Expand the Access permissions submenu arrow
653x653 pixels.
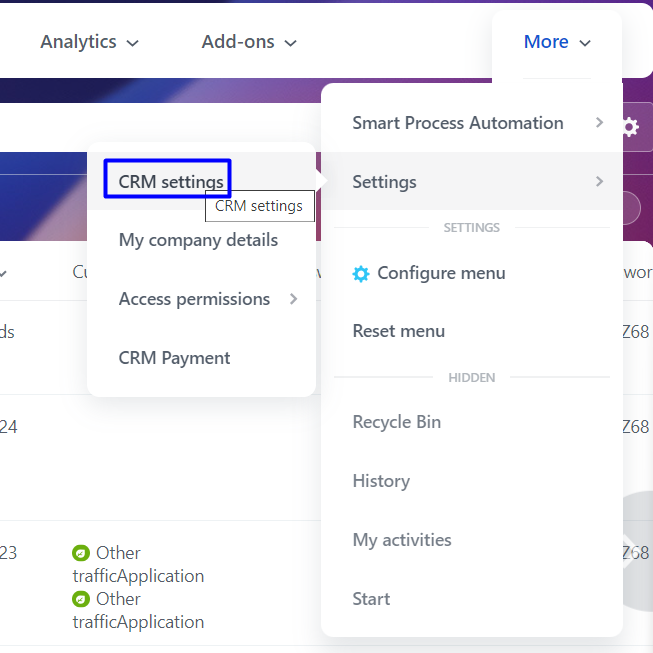(294, 299)
